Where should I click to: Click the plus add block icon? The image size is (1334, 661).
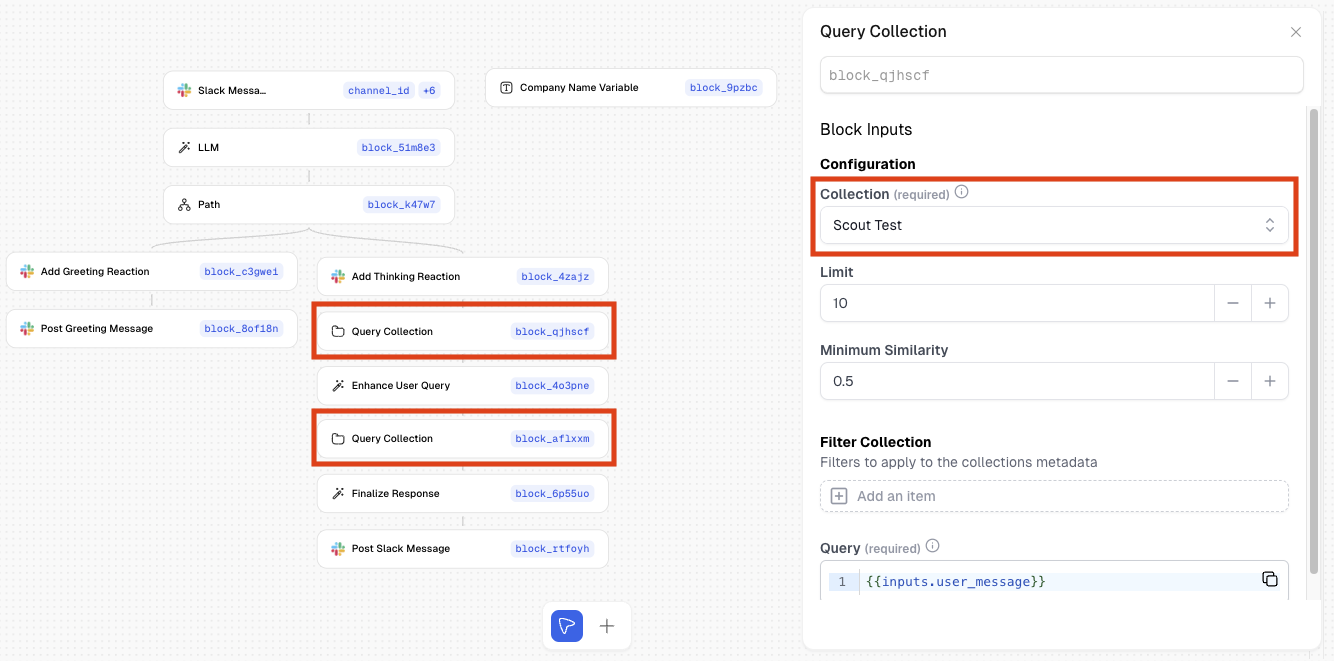[607, 626]
